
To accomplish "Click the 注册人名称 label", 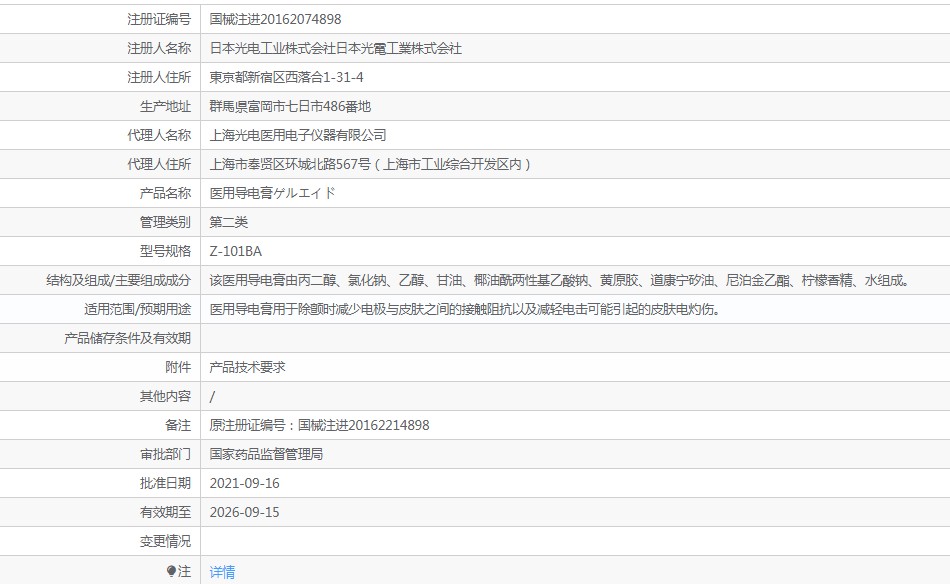I will click(159, 48).
